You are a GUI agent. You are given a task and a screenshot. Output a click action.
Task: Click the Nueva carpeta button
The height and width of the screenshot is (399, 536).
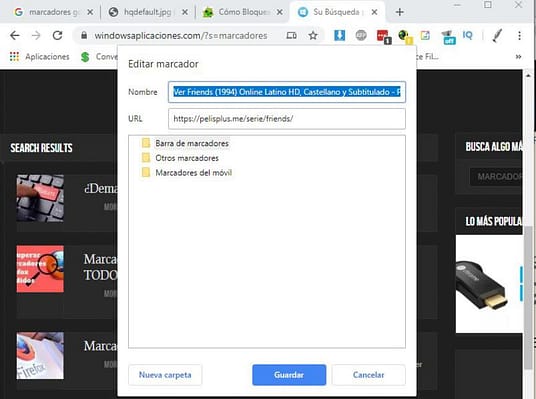click(x=165, y=375)
